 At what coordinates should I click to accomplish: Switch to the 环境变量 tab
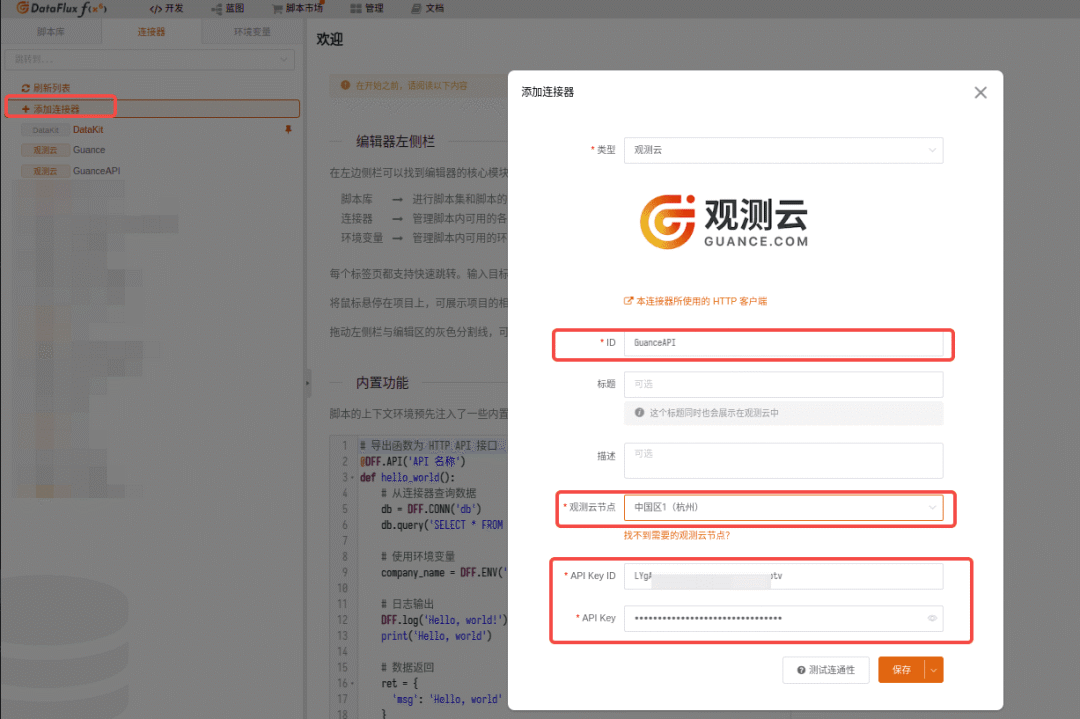click(252, 32)
